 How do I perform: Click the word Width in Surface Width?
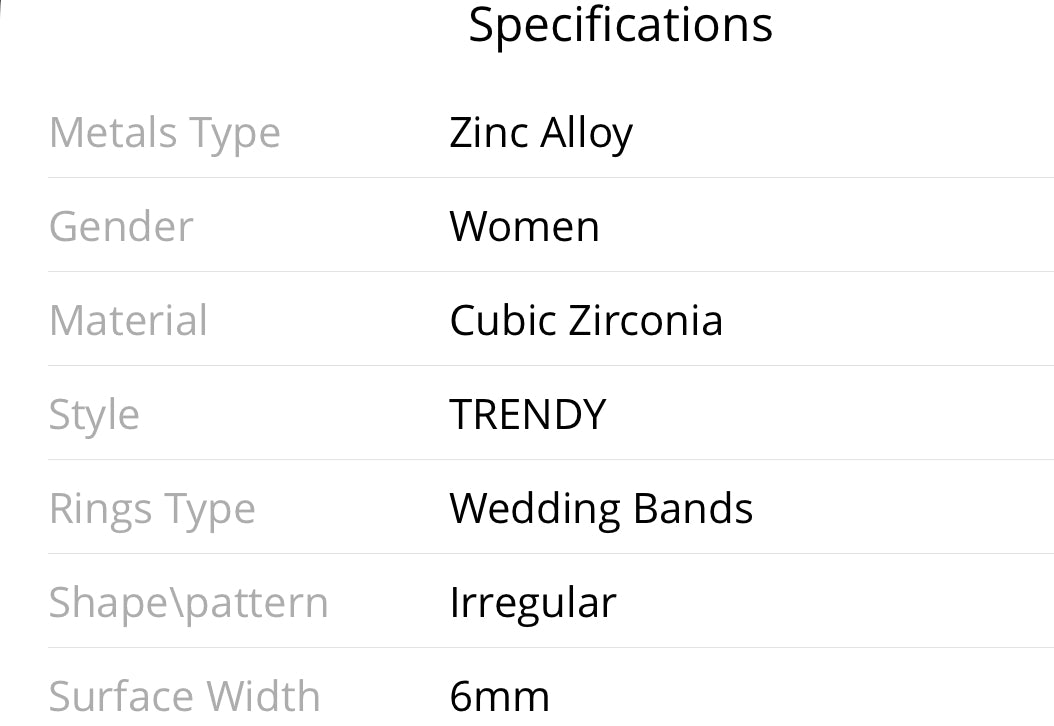point(263,696)
